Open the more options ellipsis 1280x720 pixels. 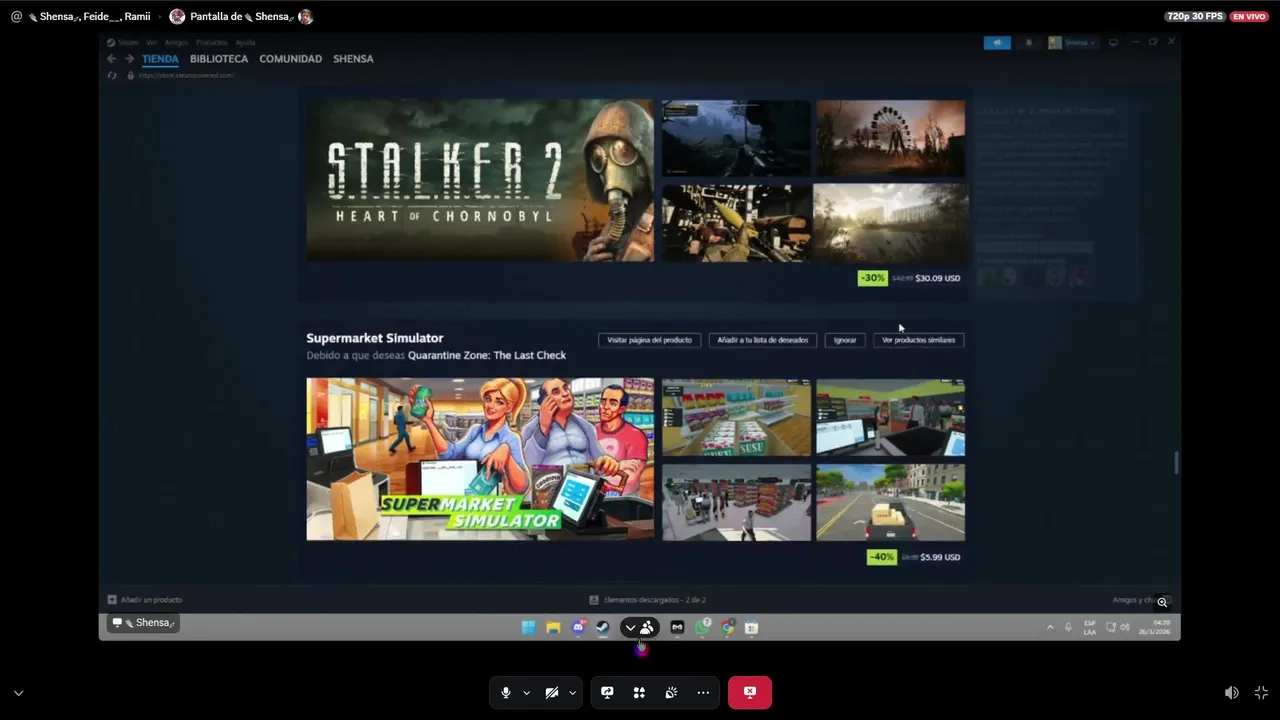[x=703, y=692]
